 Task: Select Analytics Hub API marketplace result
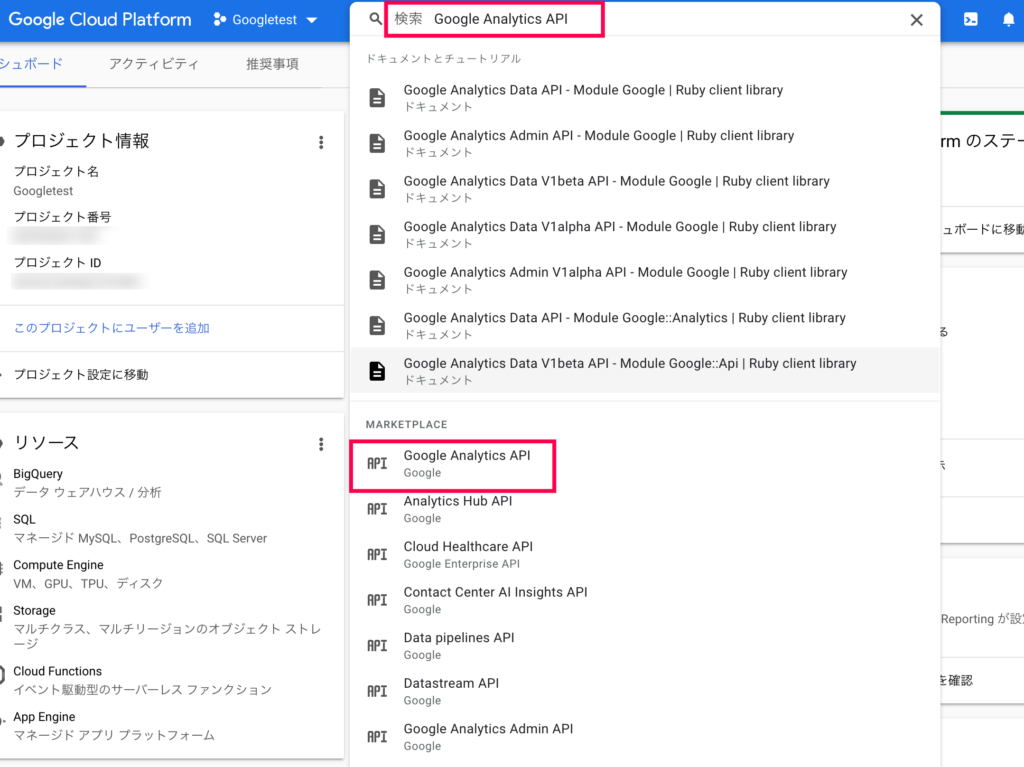(x=645, y=509)
